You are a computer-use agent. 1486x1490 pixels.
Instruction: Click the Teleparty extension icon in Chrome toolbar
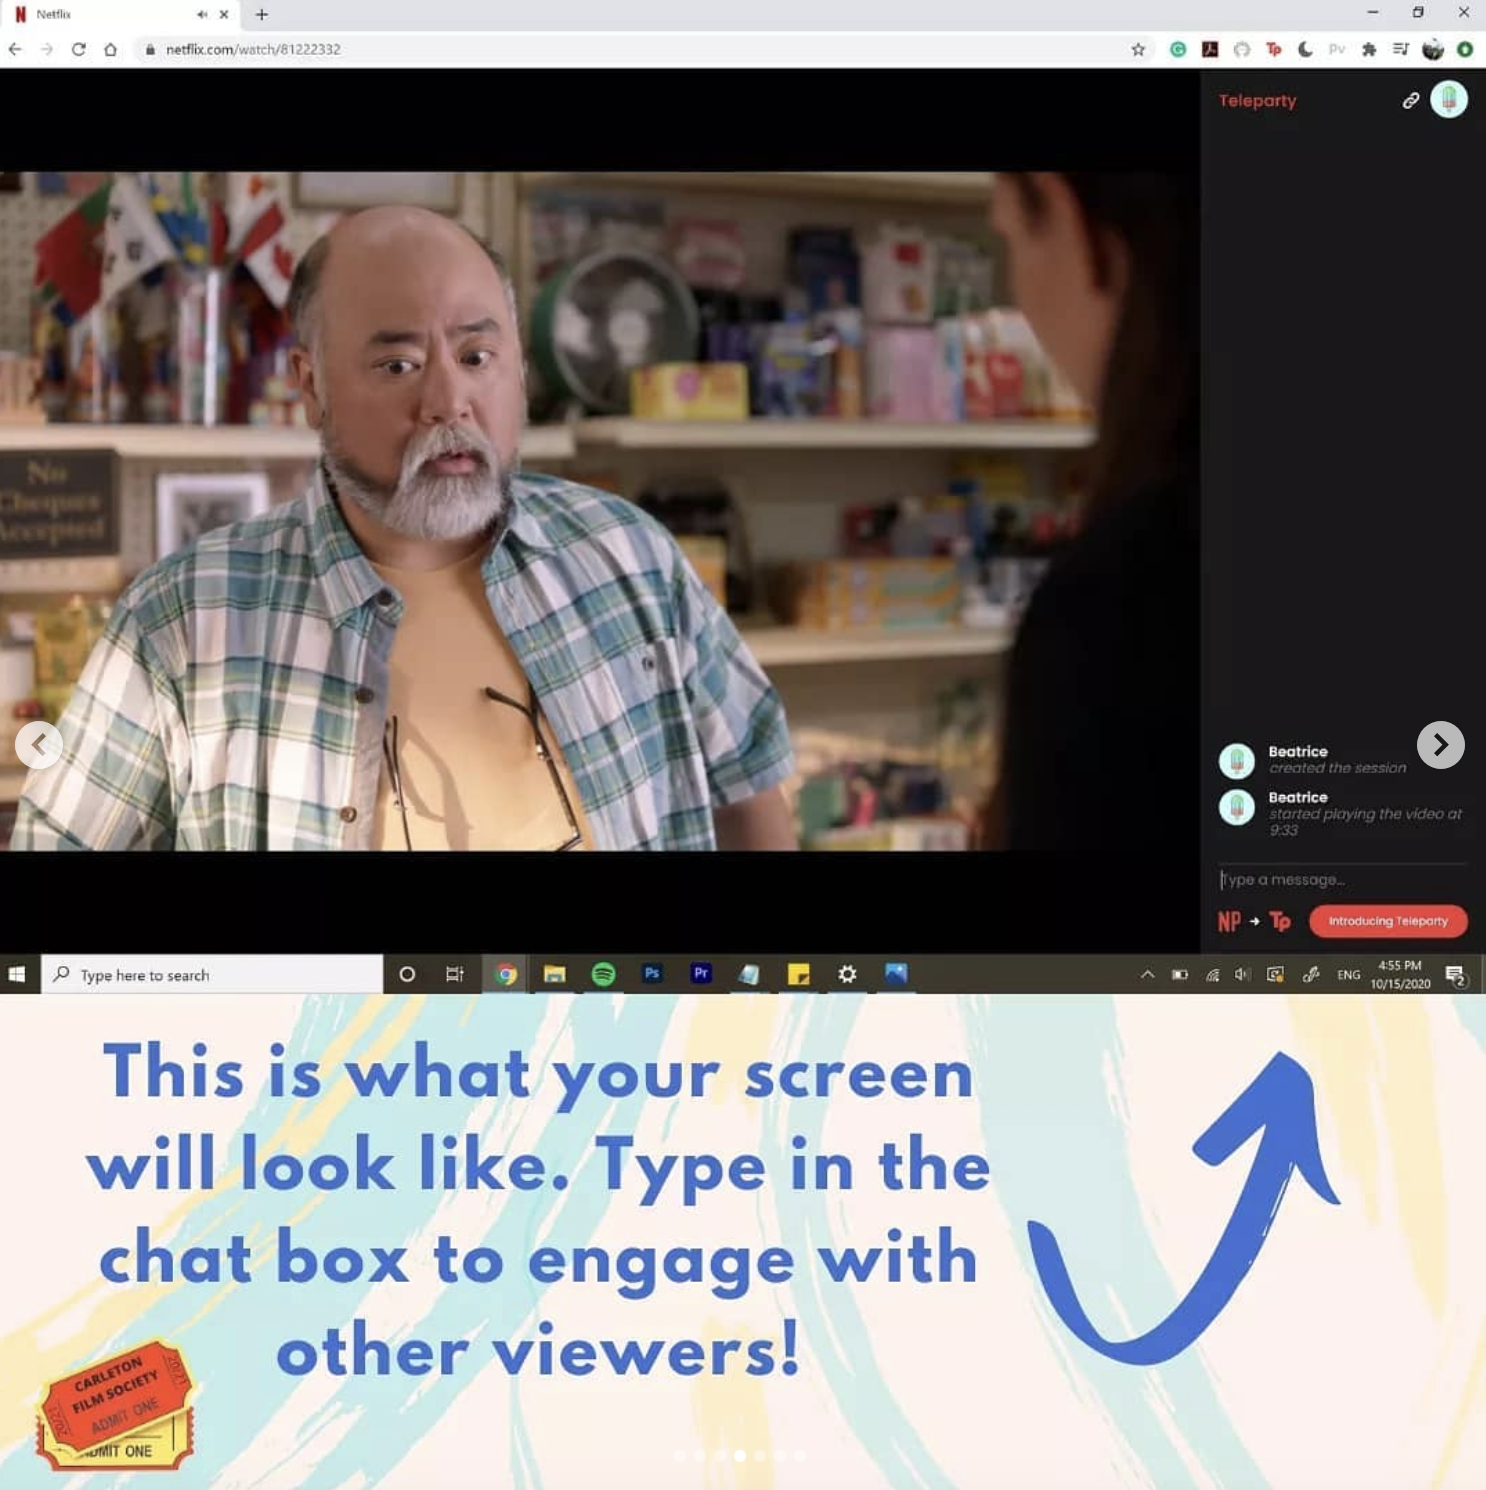[x=1273, y=49]
